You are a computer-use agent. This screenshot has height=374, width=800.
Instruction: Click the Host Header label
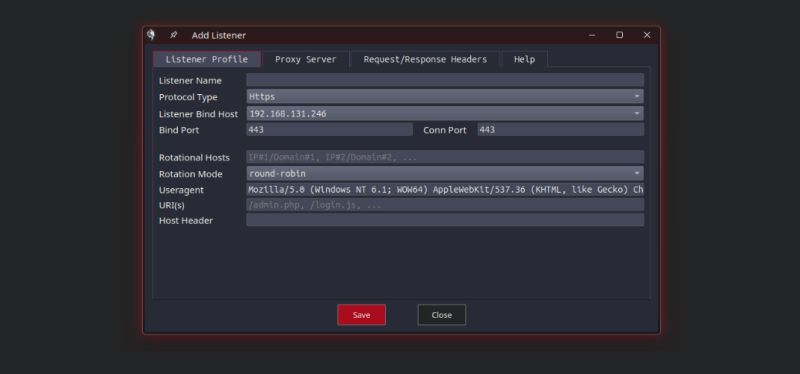pyautogui.click(x=186, y=220)
